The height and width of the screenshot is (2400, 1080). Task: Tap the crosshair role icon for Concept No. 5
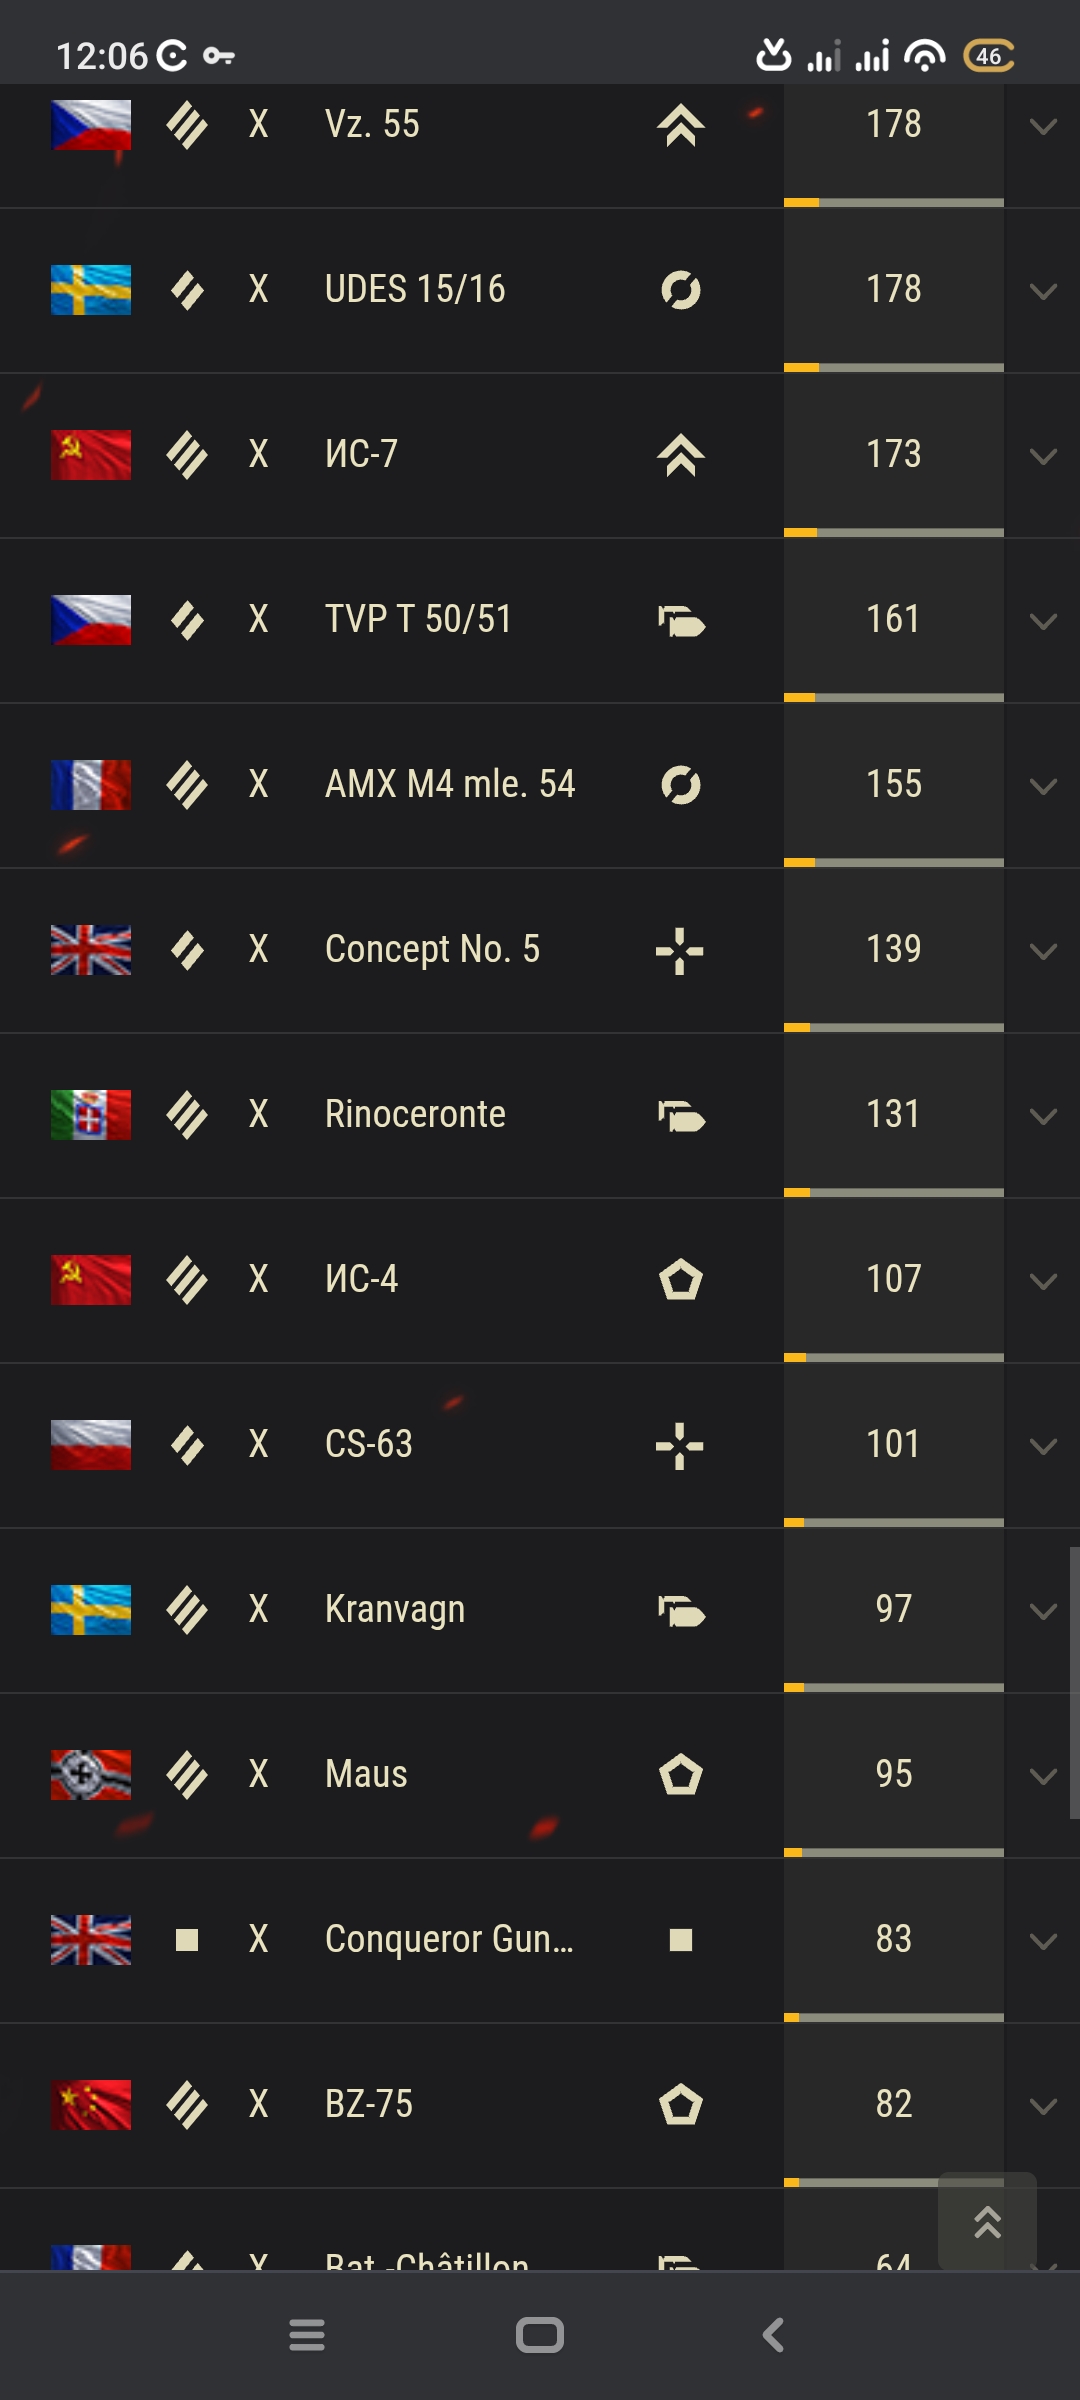[680, 950]
